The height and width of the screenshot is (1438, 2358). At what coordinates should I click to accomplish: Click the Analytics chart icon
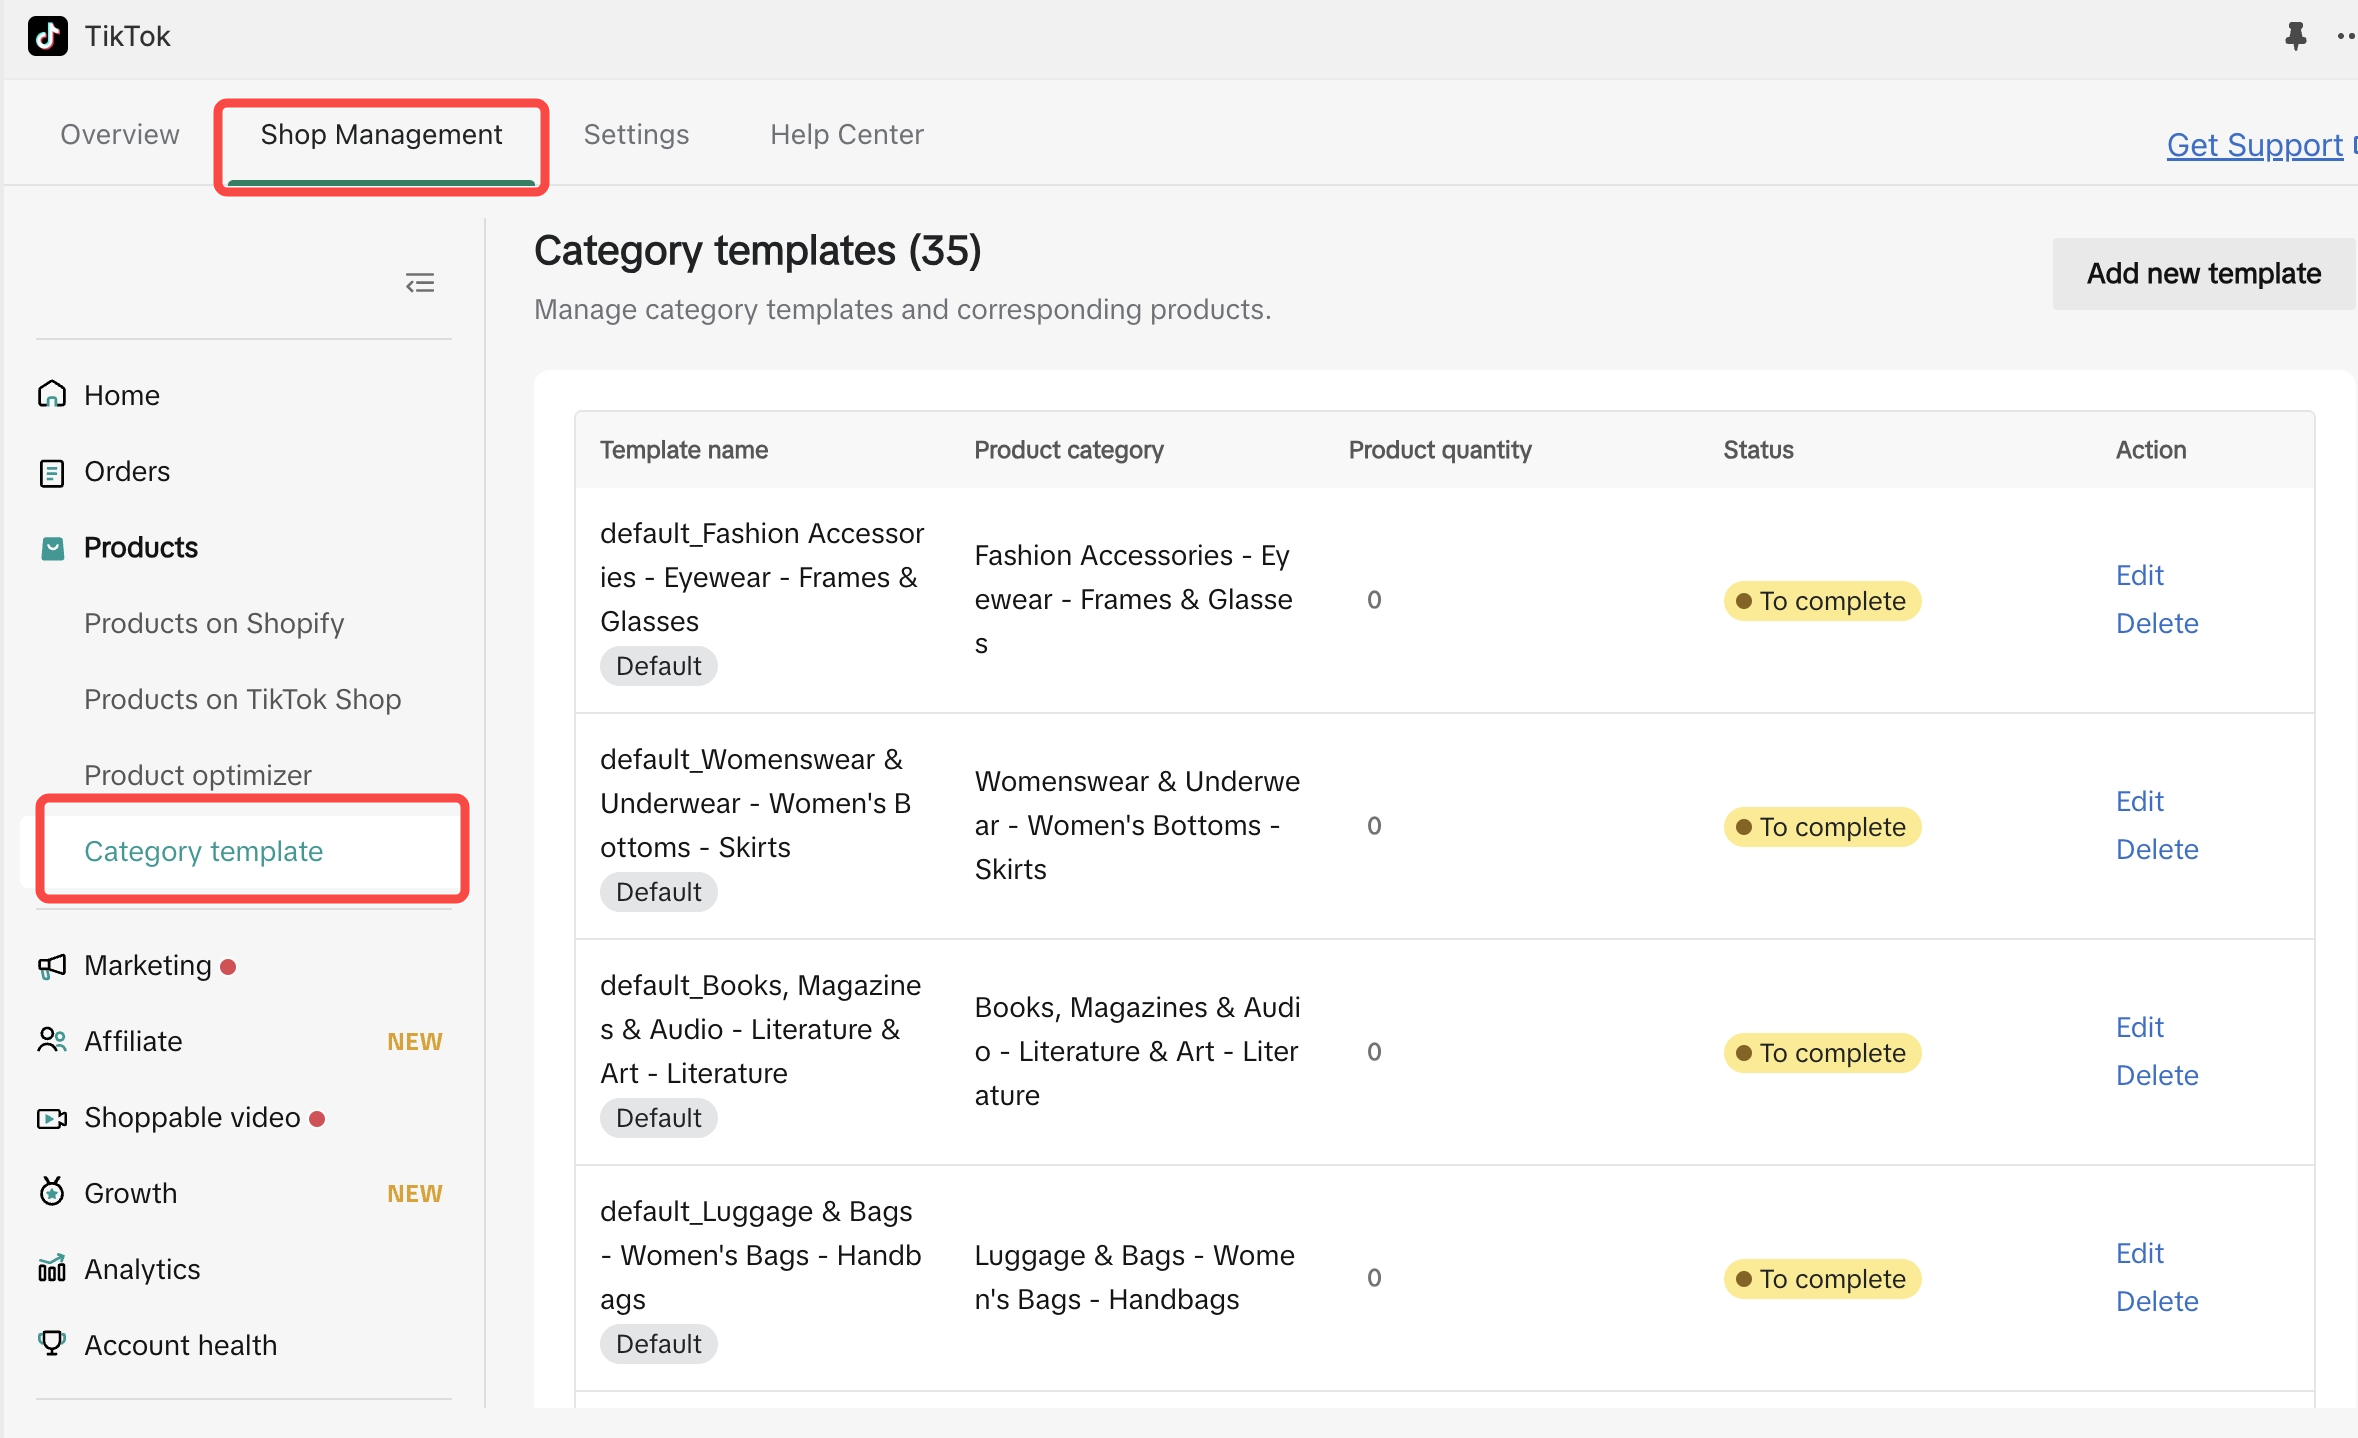pyautogui.click(x=52, y=1269)
